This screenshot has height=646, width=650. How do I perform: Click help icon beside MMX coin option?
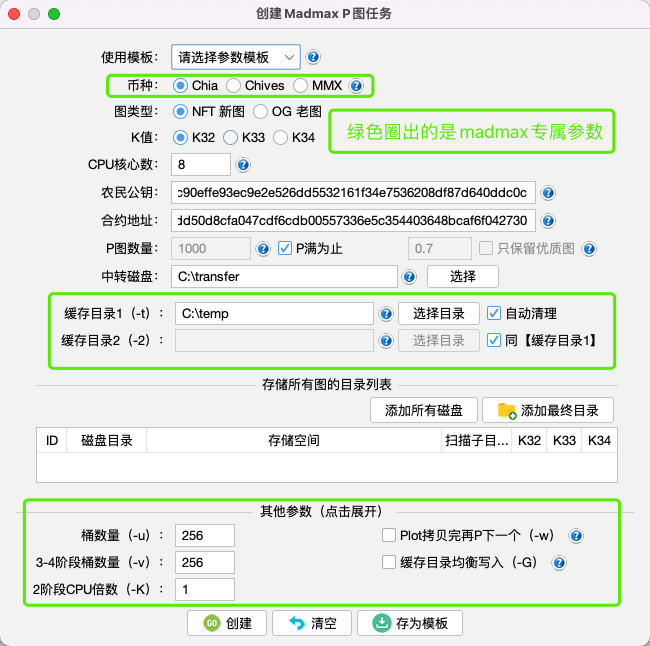click(x=356, y=86)
